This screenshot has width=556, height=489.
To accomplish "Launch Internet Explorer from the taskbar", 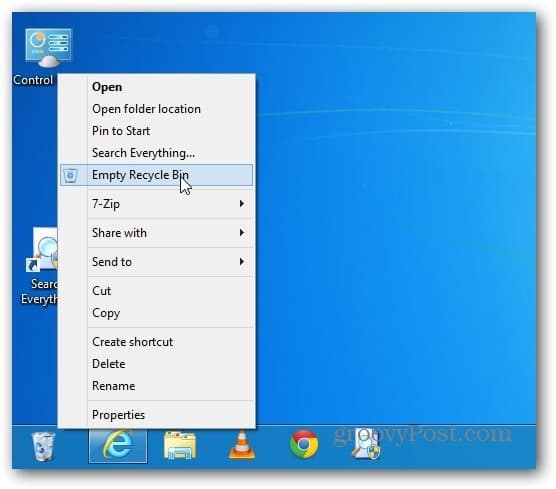I will click(118, 445).
